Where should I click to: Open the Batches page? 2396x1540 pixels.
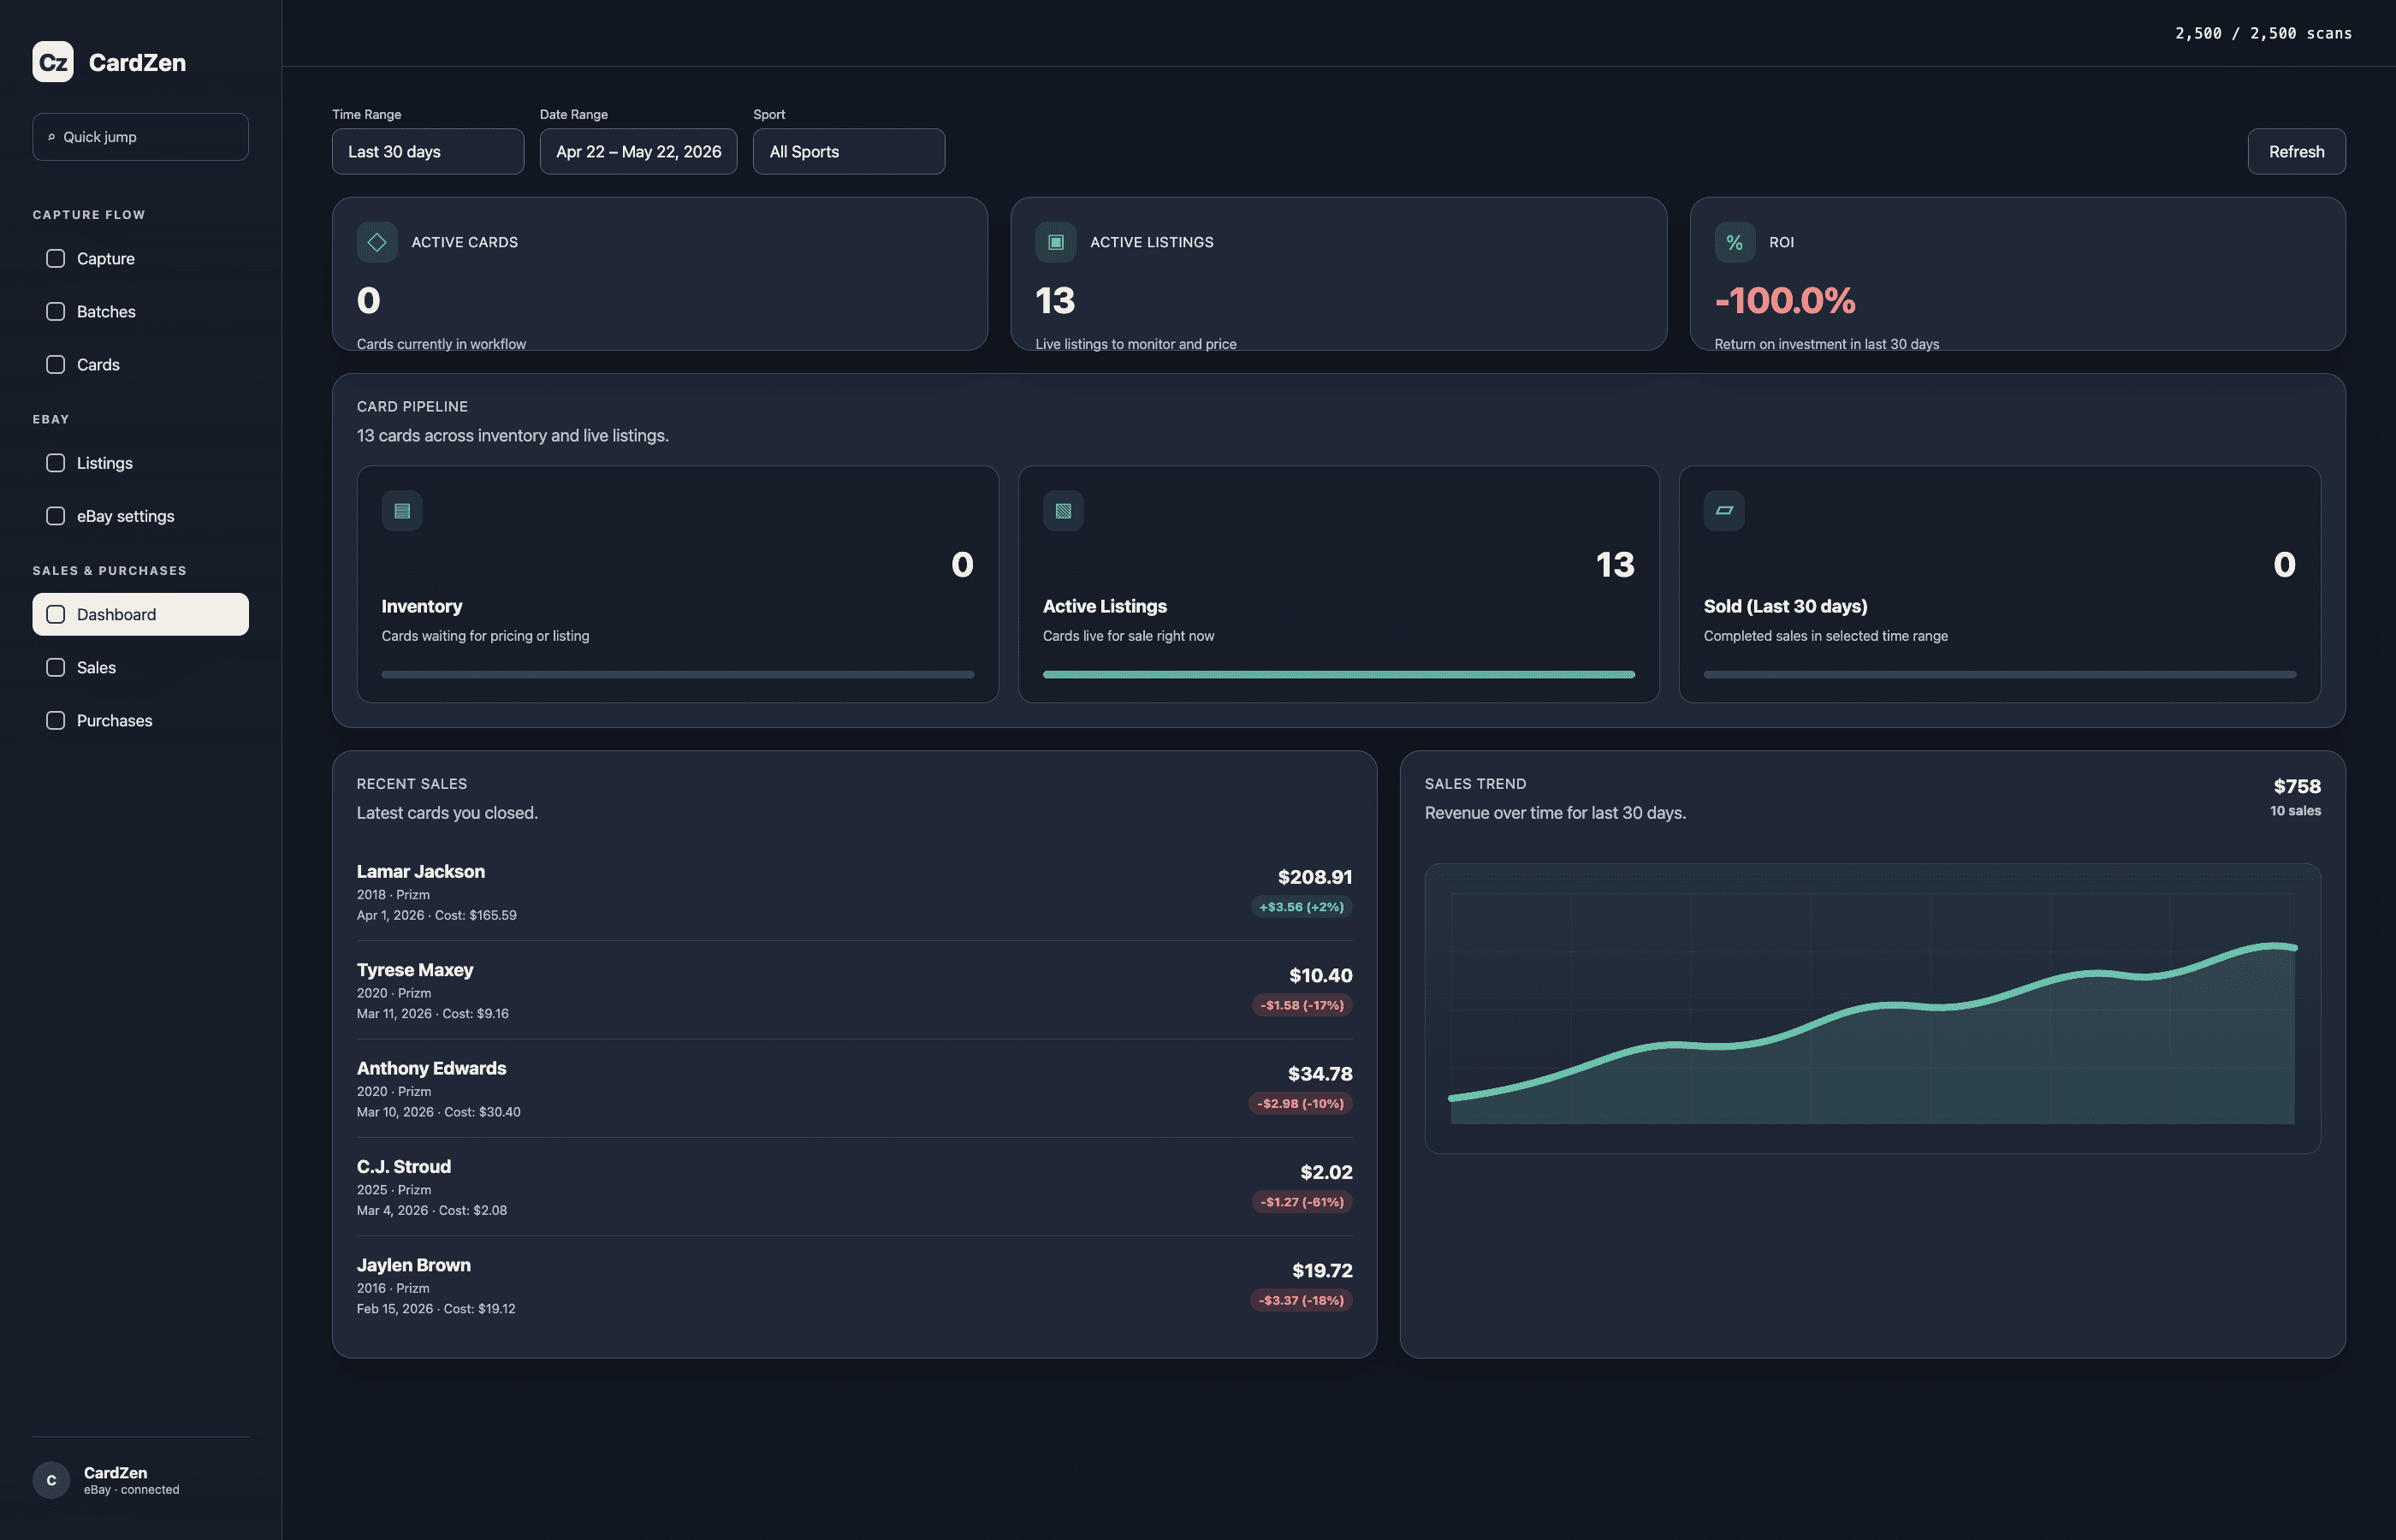click(x=140, y=311)
